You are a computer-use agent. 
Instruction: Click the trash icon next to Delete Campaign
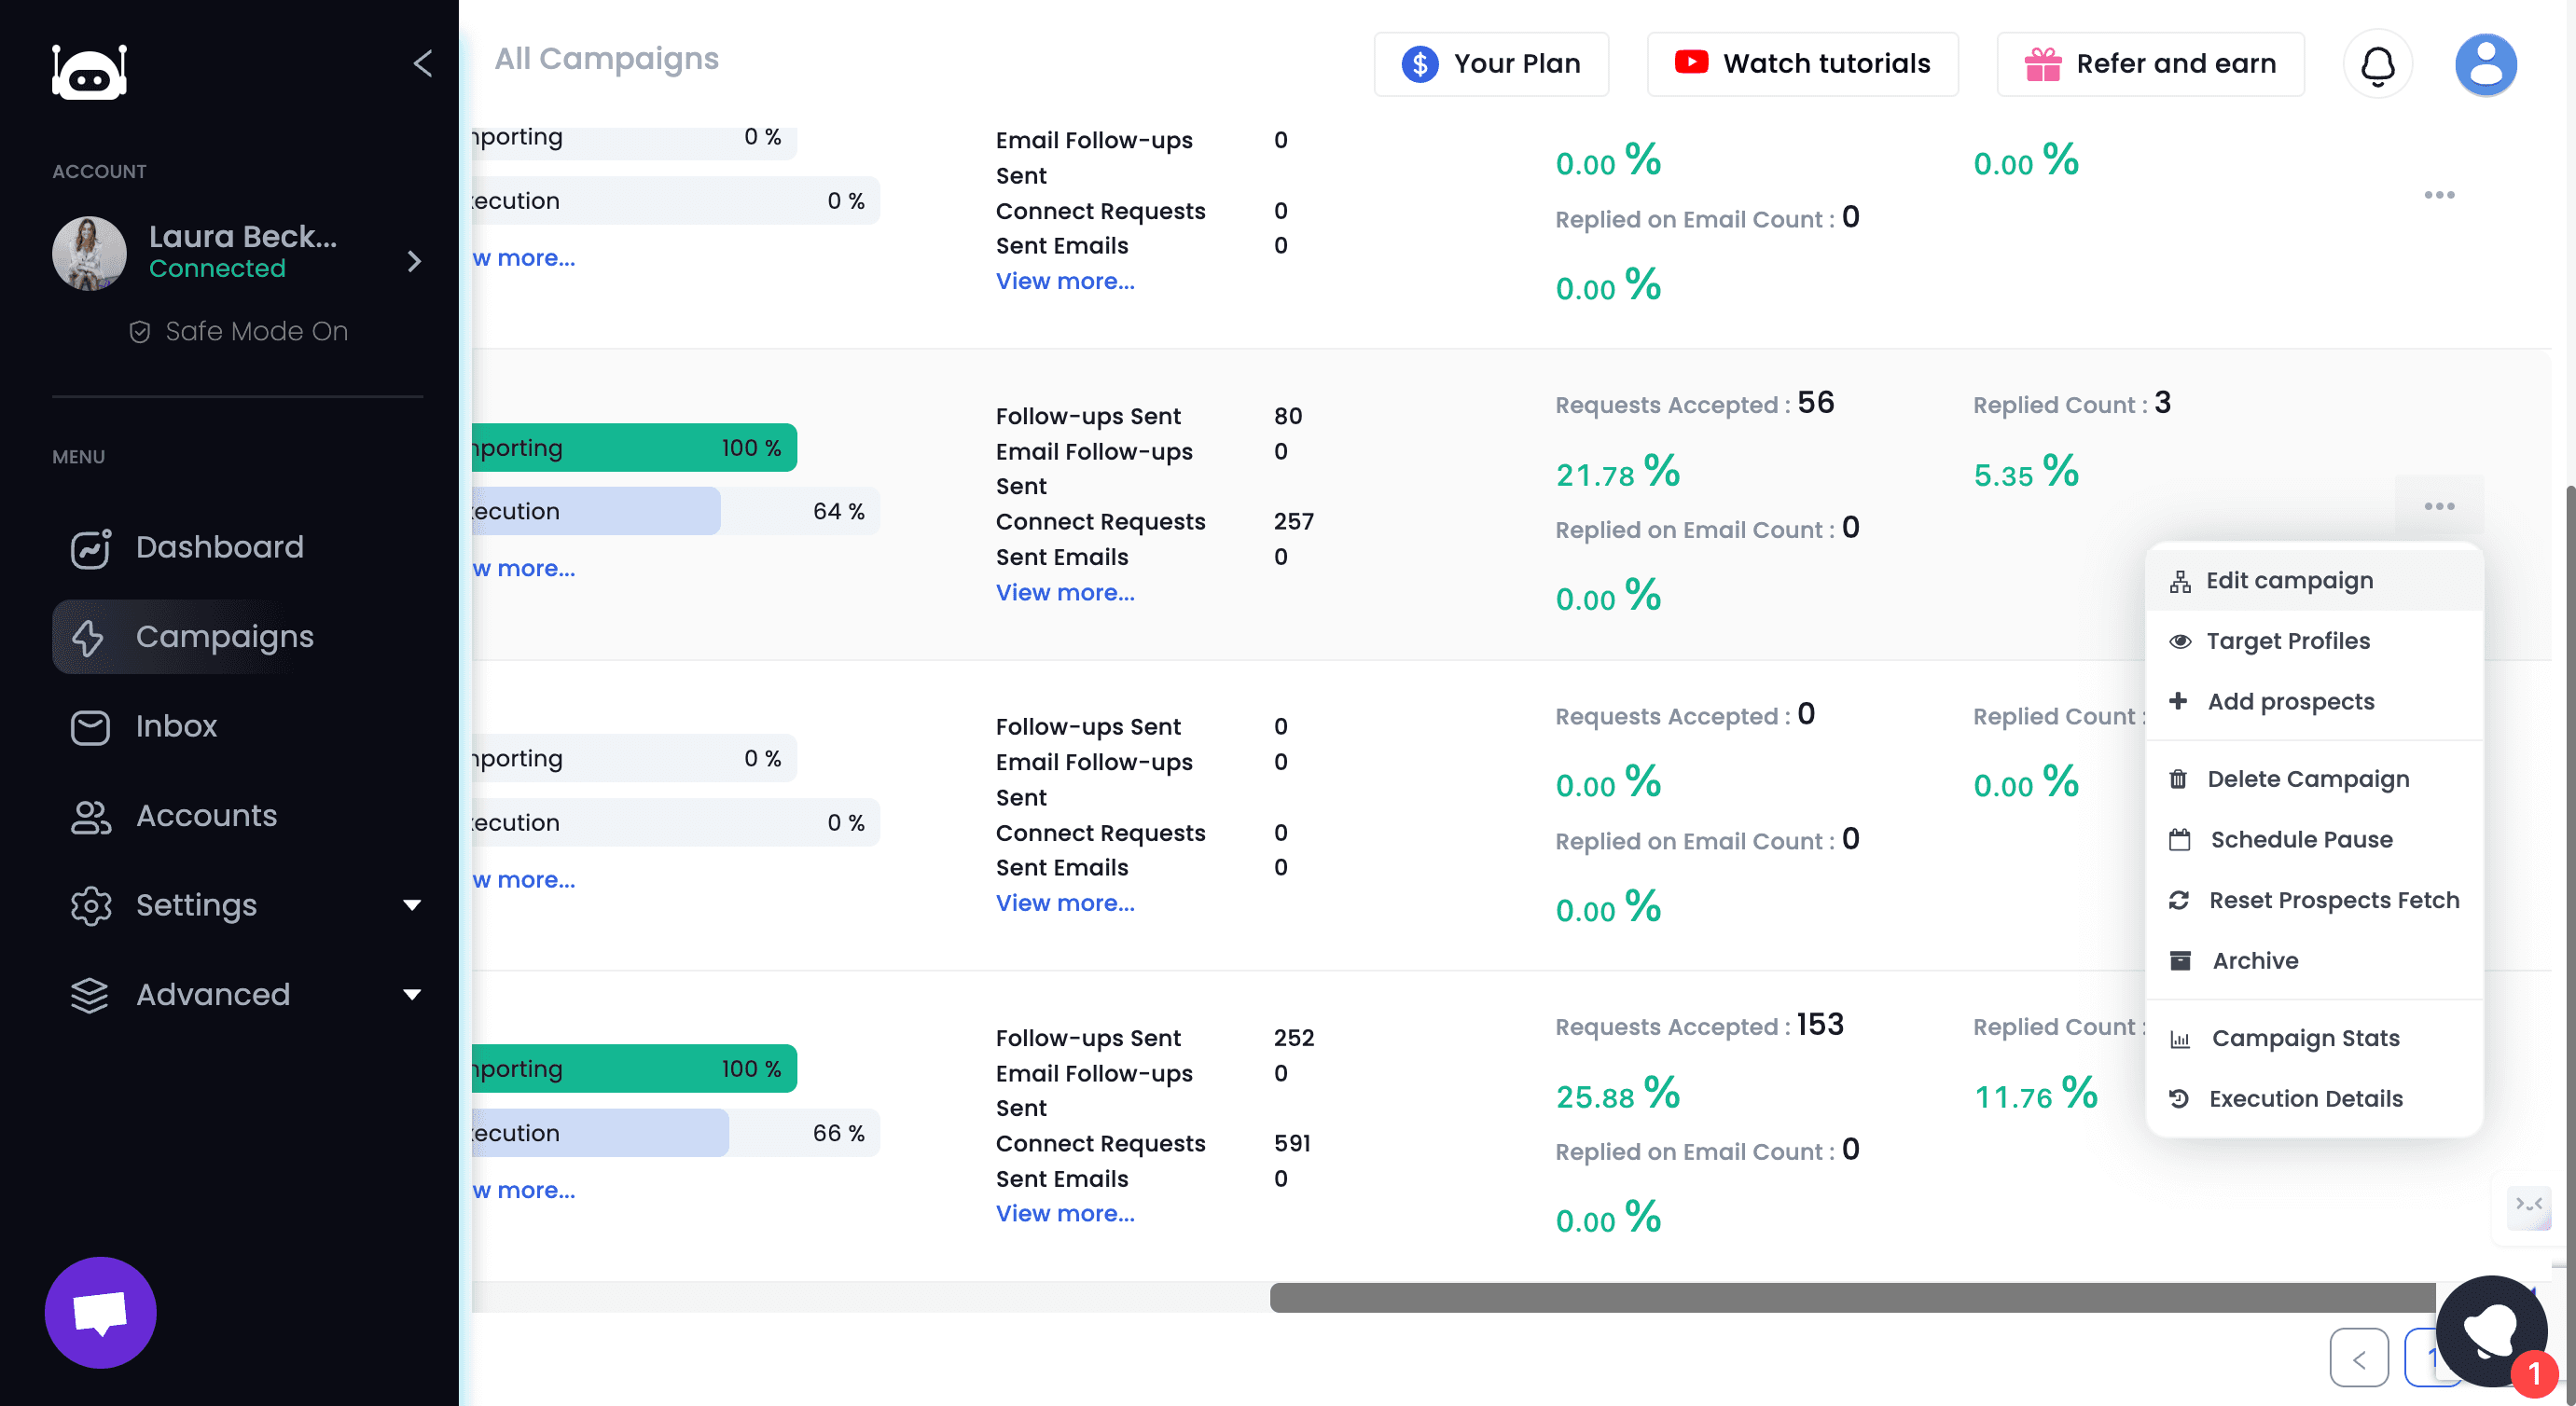point(2178,779)
